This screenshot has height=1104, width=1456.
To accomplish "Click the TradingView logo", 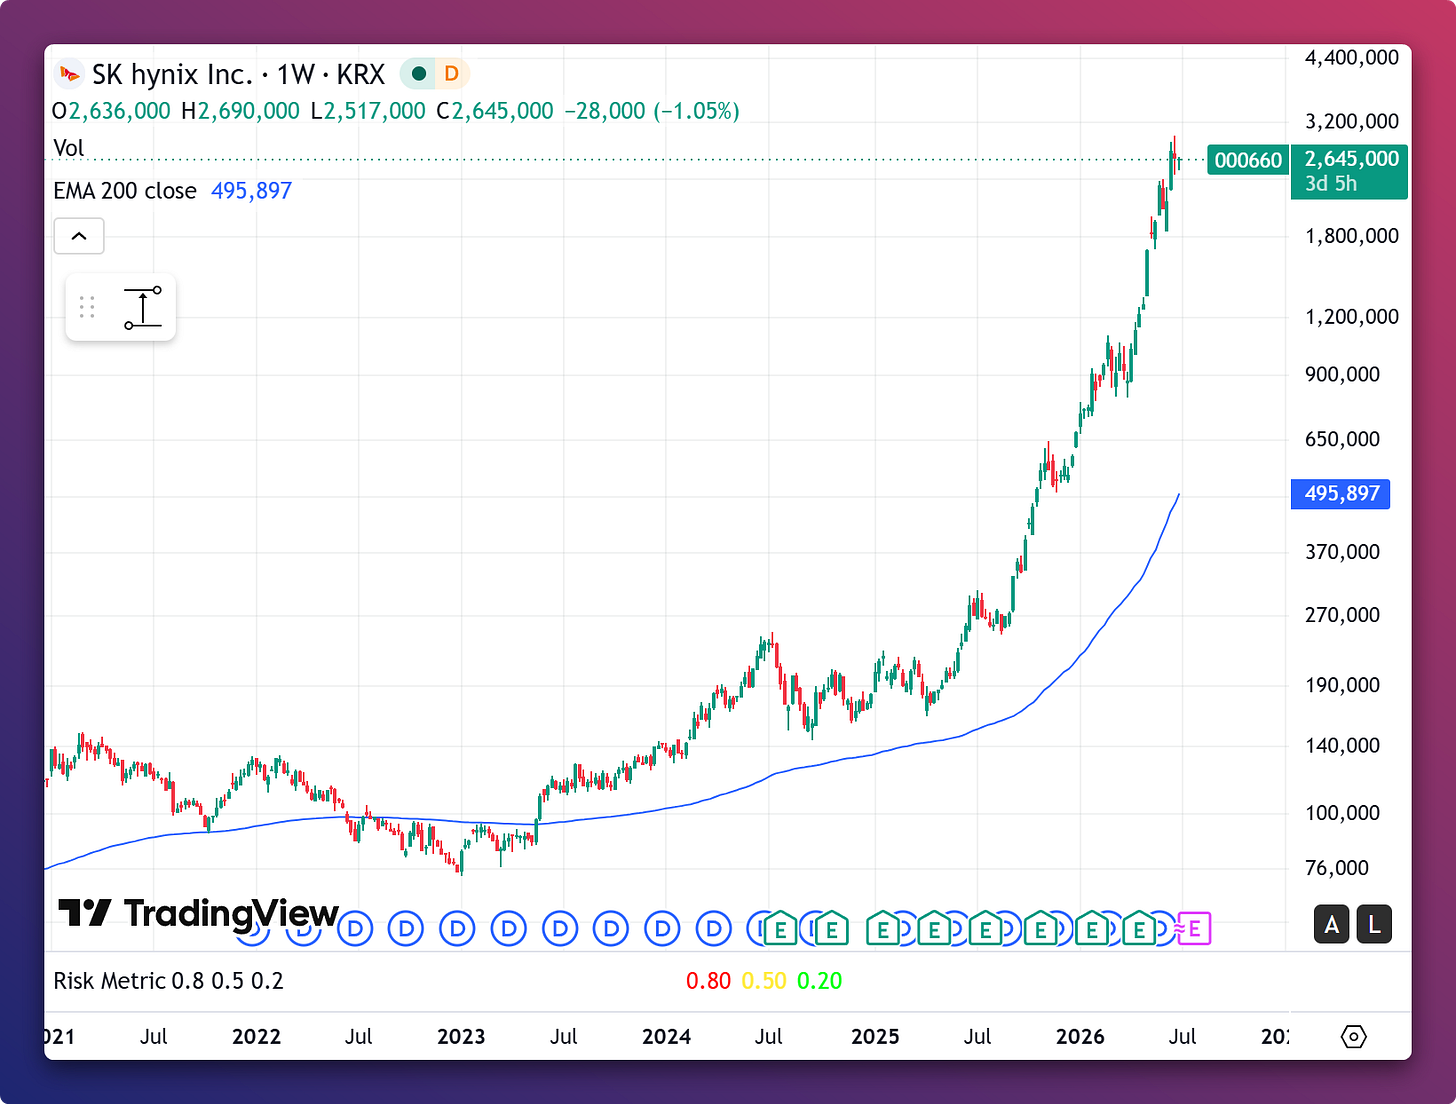I will 198,912.
